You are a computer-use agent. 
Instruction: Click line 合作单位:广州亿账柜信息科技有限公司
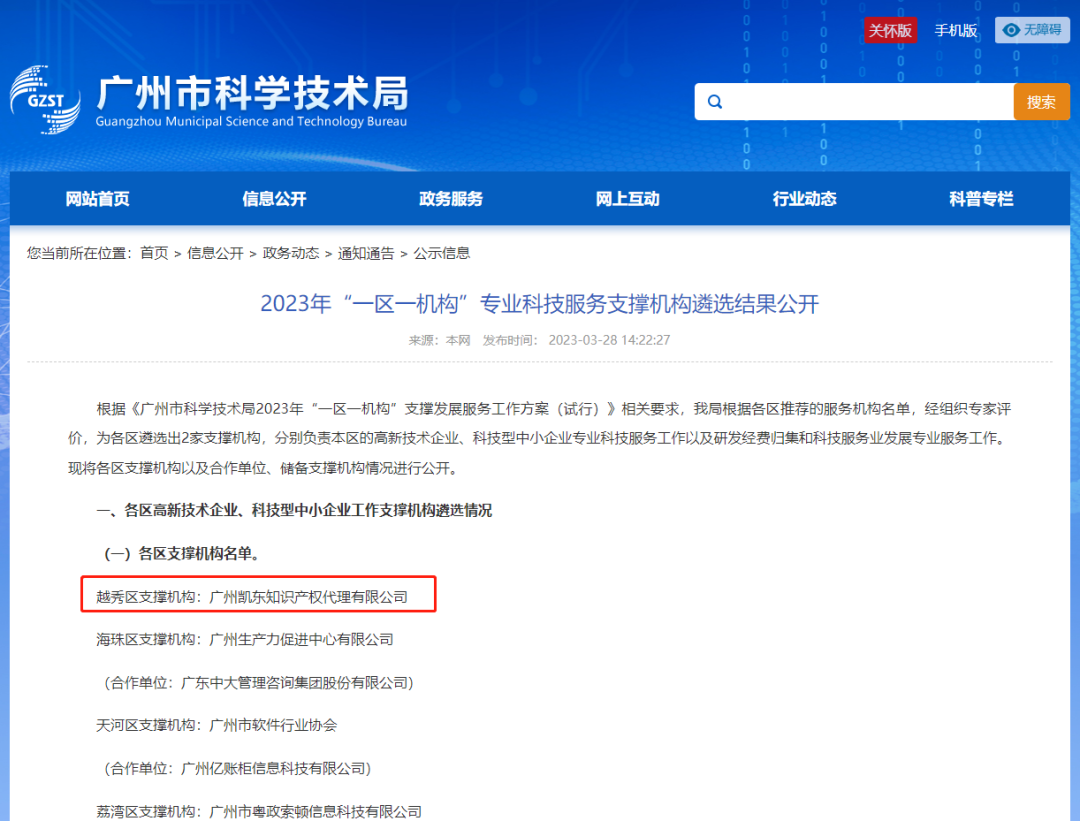pyautogui.click(x=237, y=769)
